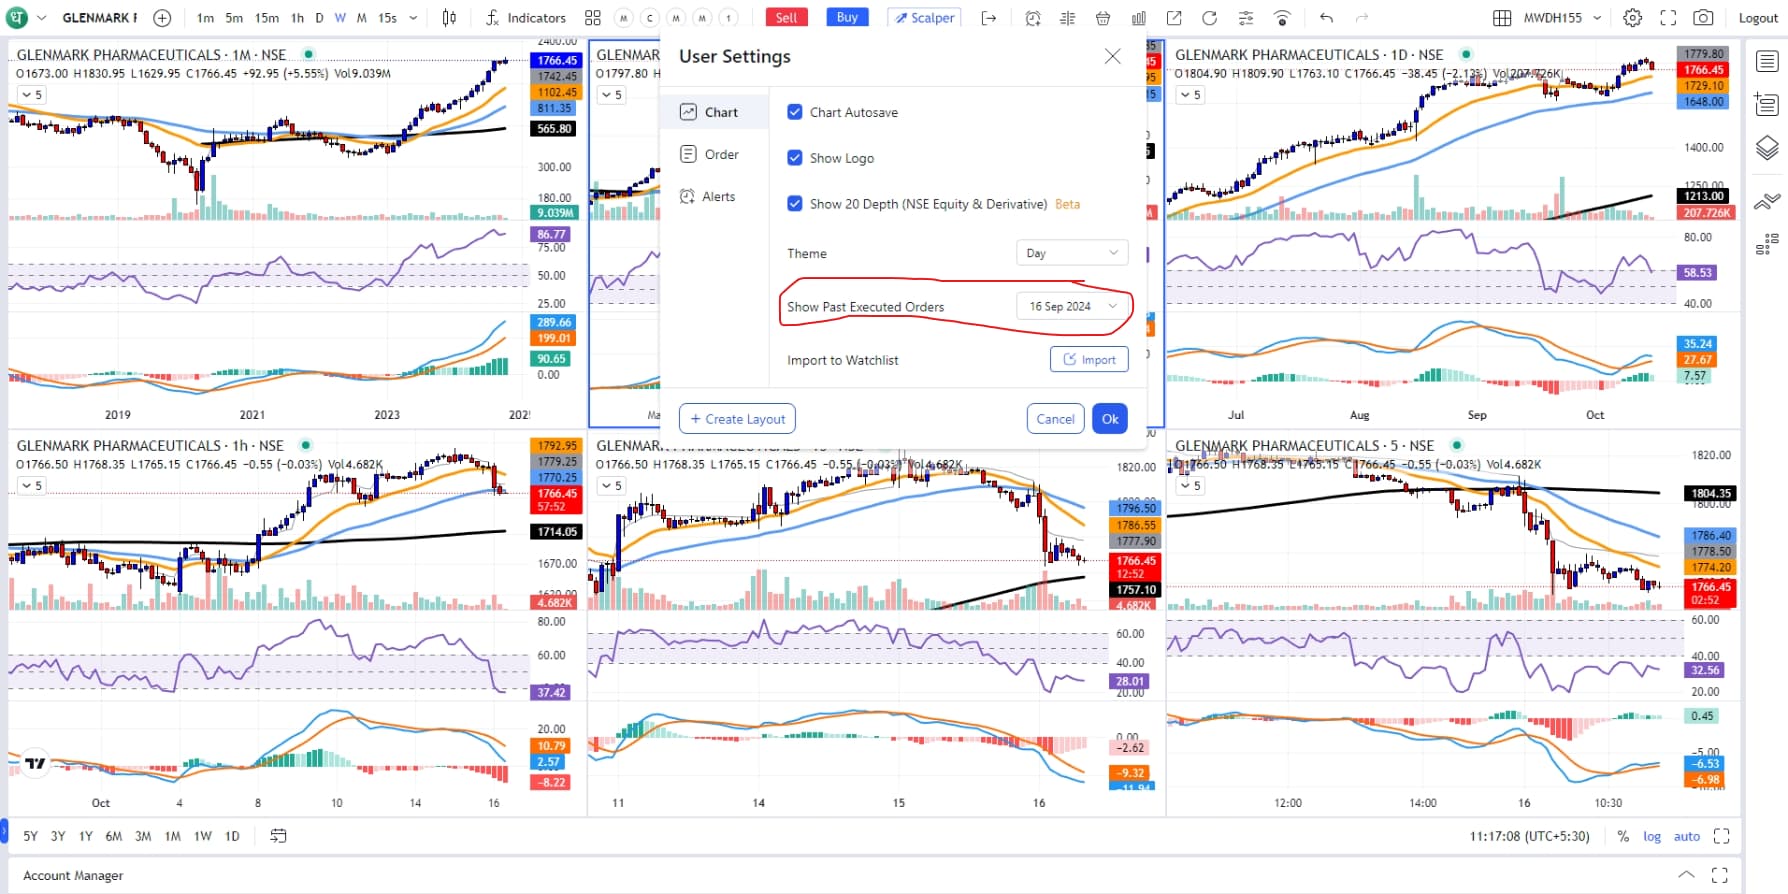
Task: Click the Create Layout button
Action: (x=737, y=419)
